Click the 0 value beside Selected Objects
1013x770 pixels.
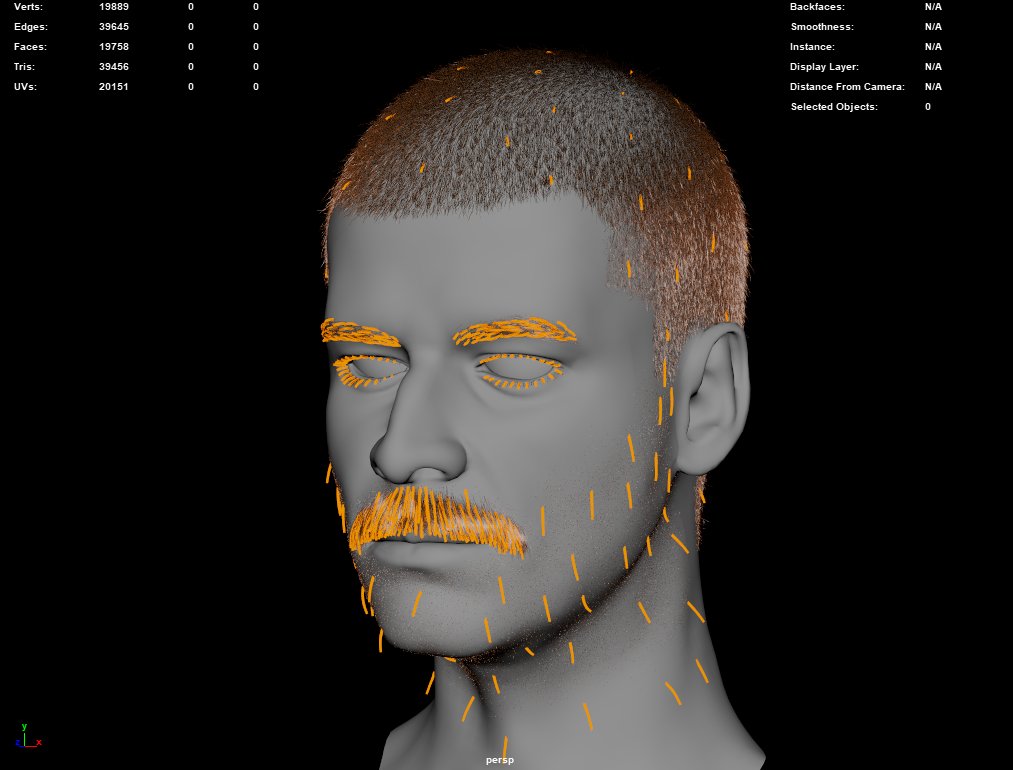[x=928, y=107]
